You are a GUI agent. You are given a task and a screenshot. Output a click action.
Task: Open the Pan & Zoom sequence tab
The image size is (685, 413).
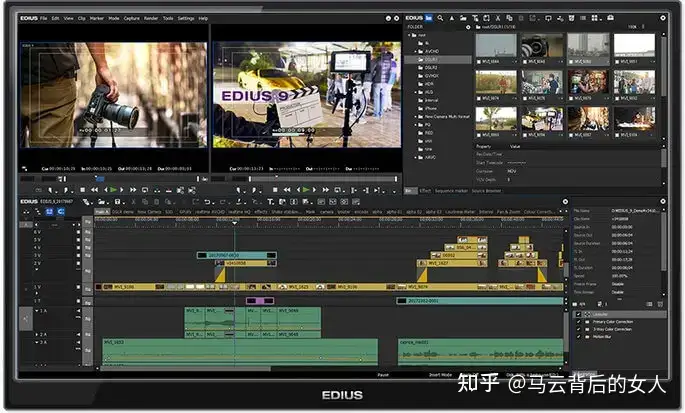[x=509, y=212]
